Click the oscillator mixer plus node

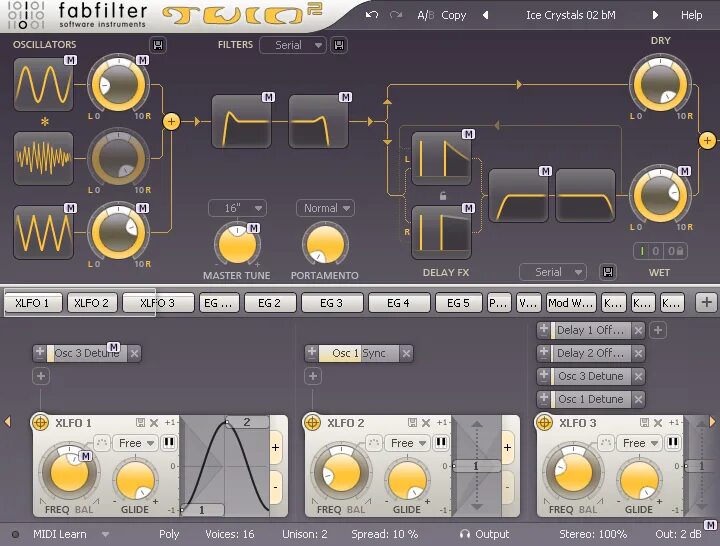[x=171, y=122]
